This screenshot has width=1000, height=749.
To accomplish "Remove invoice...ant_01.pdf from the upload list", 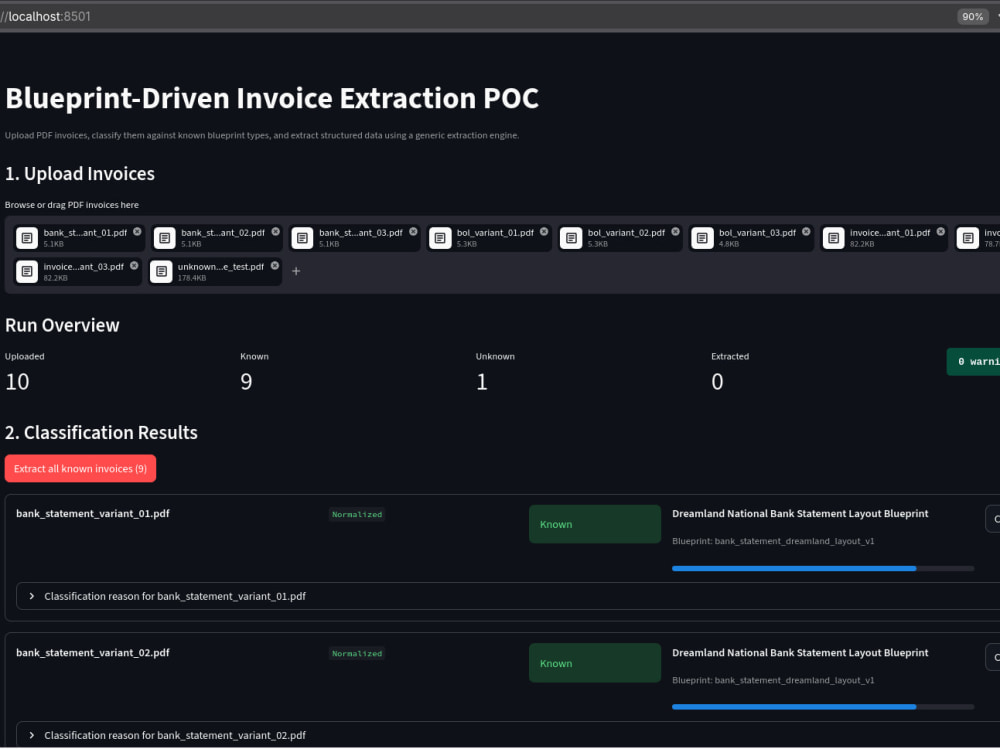I will [941, 232].
